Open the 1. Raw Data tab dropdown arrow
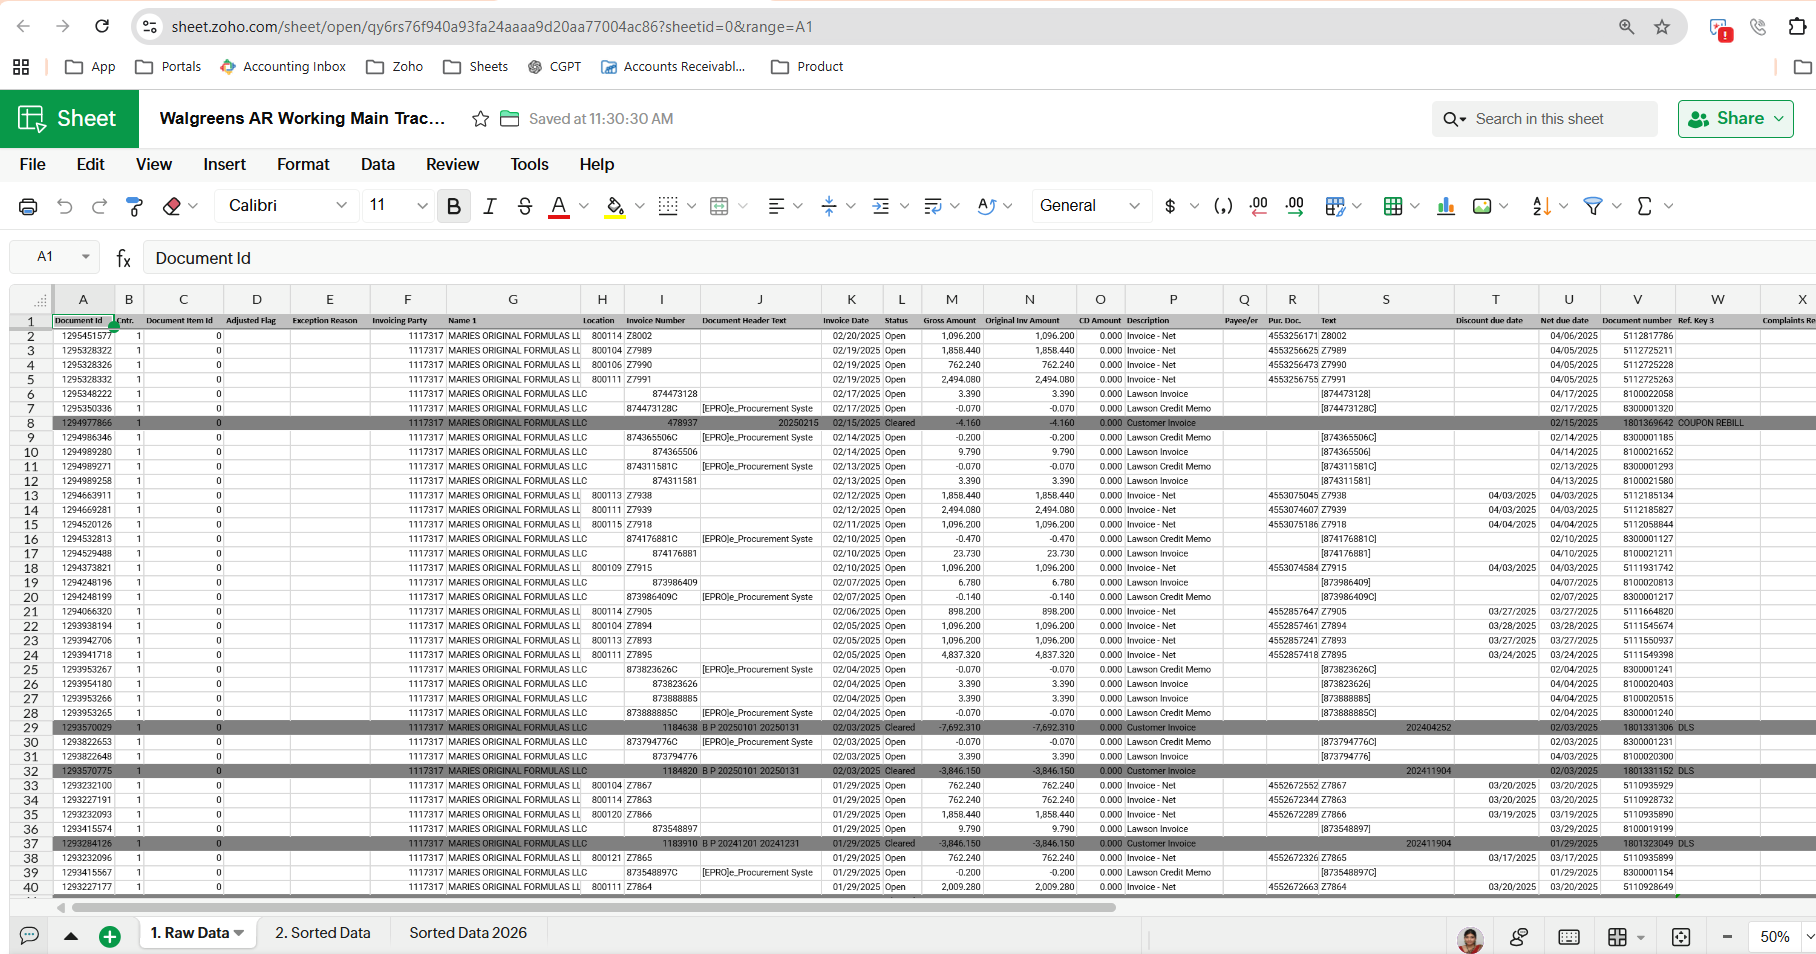1816x954 pixels. coord(239,934)
